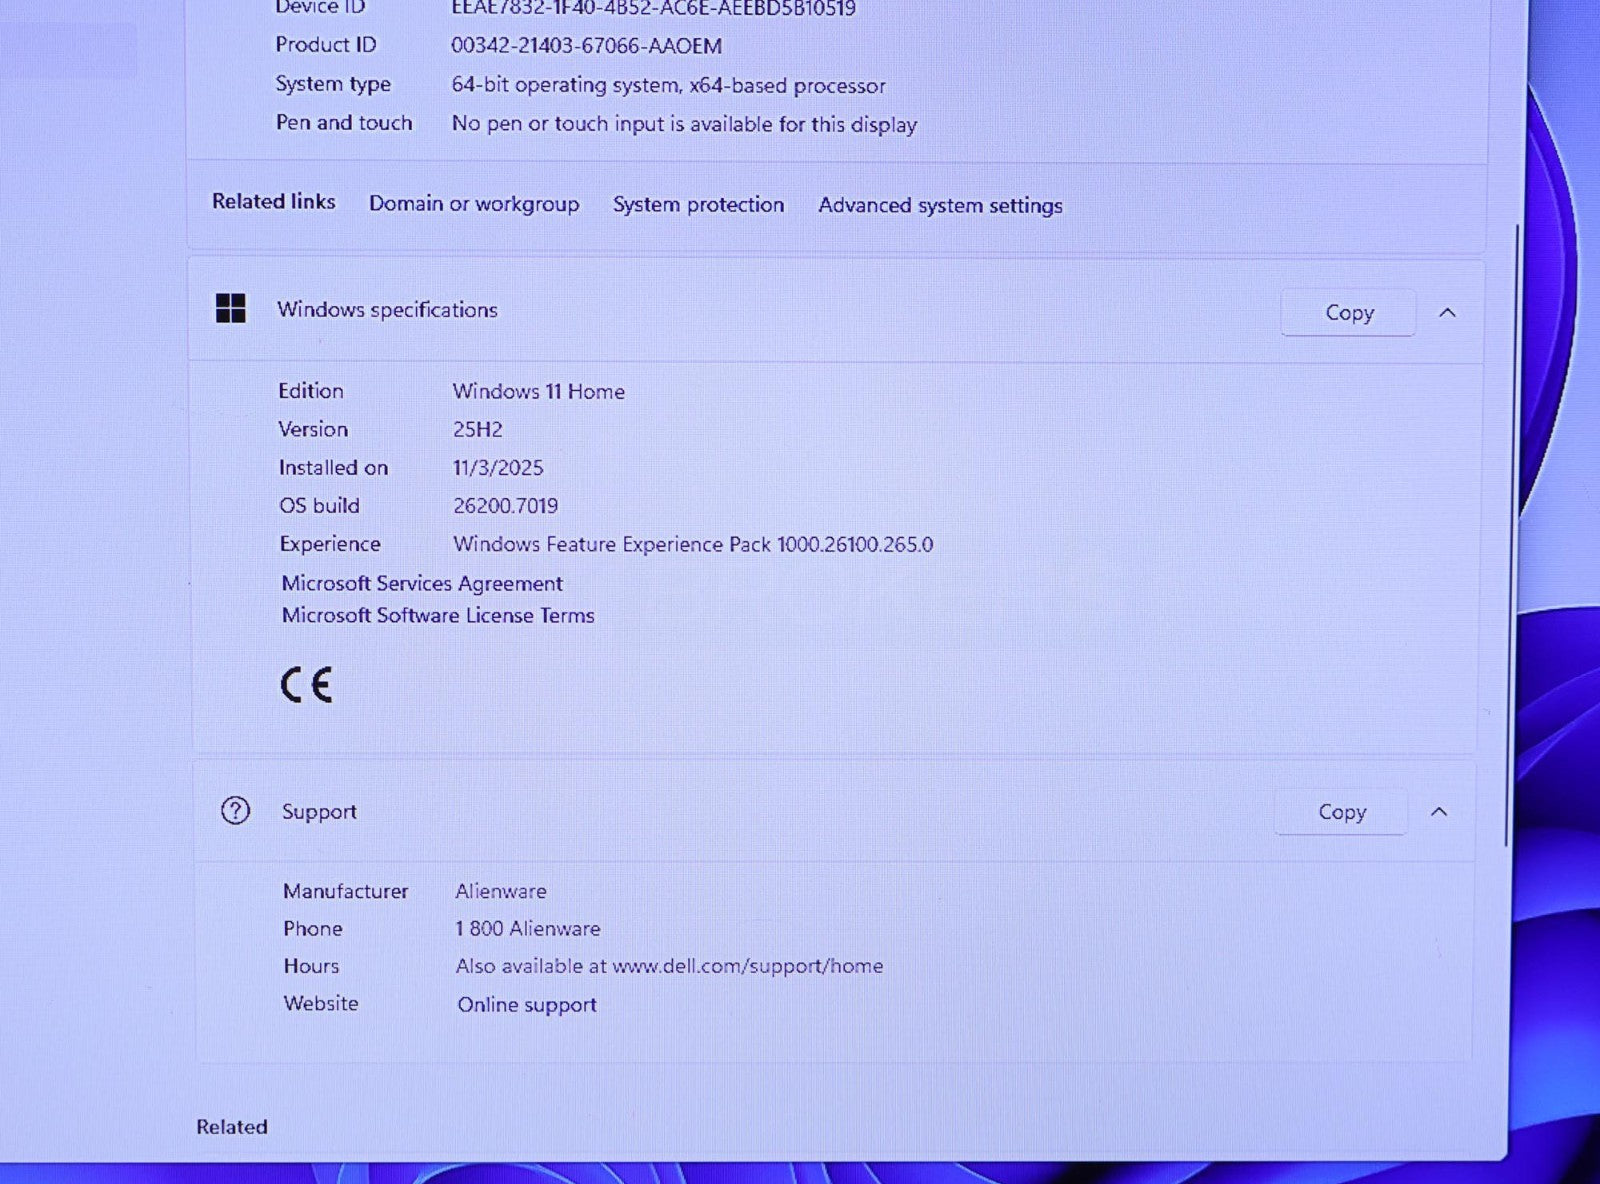Click the Version value 25H2
Screen dimensions: 1600x1184
click(477, 430)
